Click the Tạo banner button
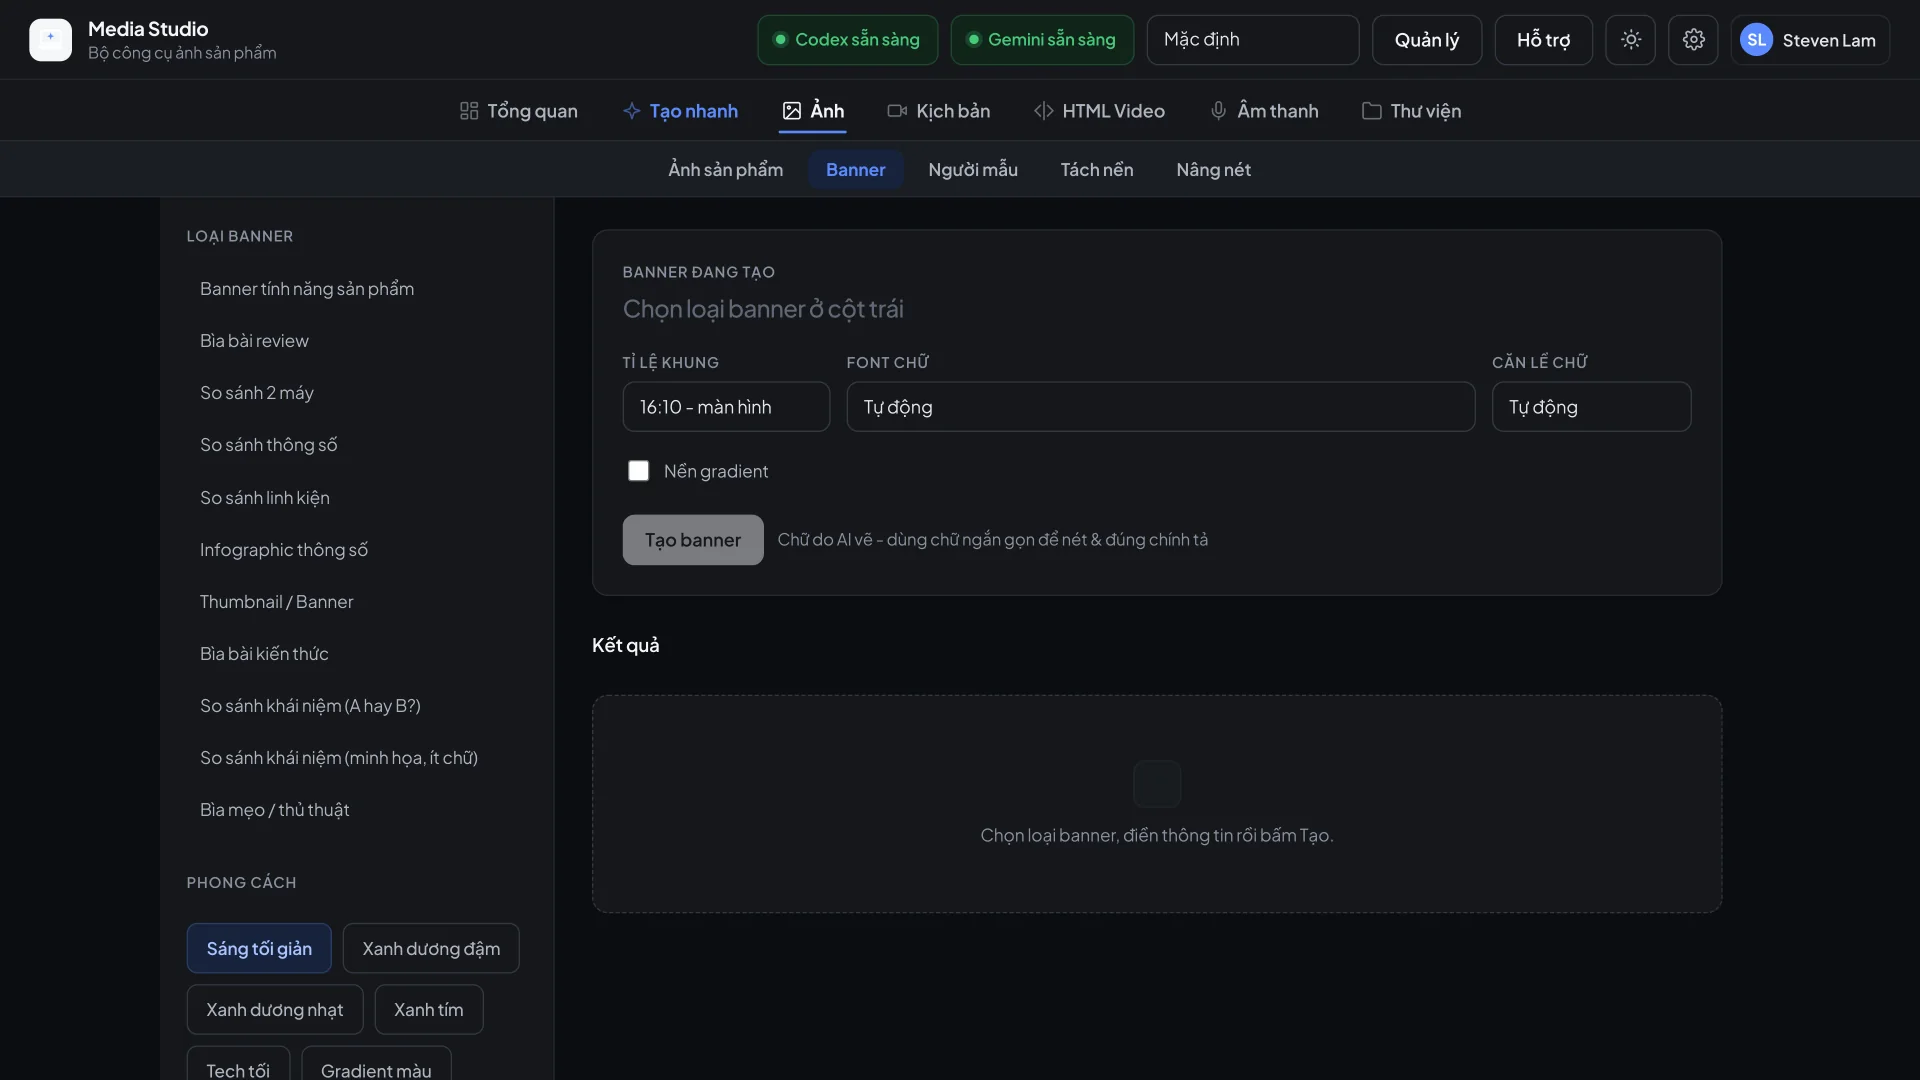The width and height of the screenshot is (1920, 1080). click(x=693, y=540)
